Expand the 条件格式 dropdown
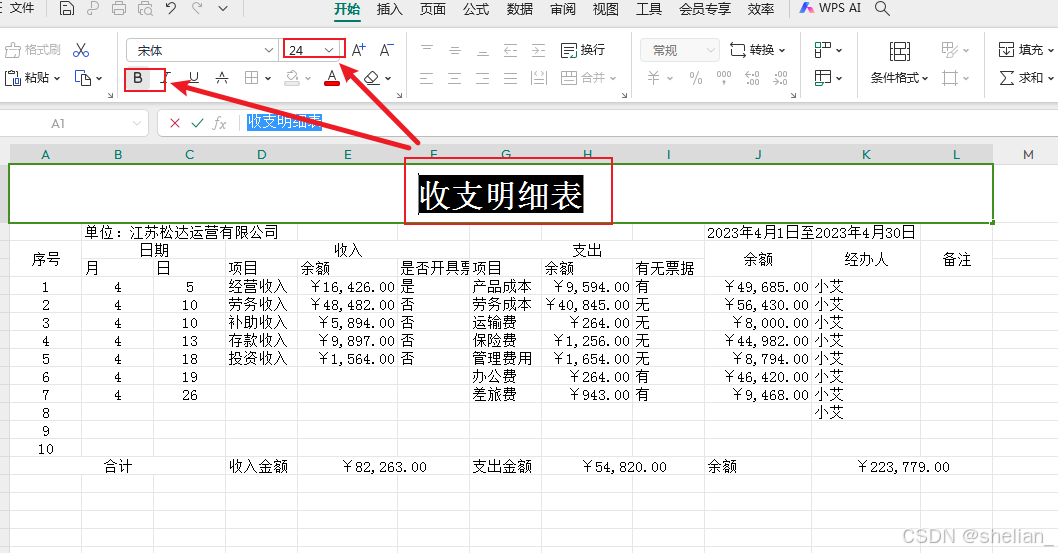This screenshot has width=1058, height=553. pos(925,79)
